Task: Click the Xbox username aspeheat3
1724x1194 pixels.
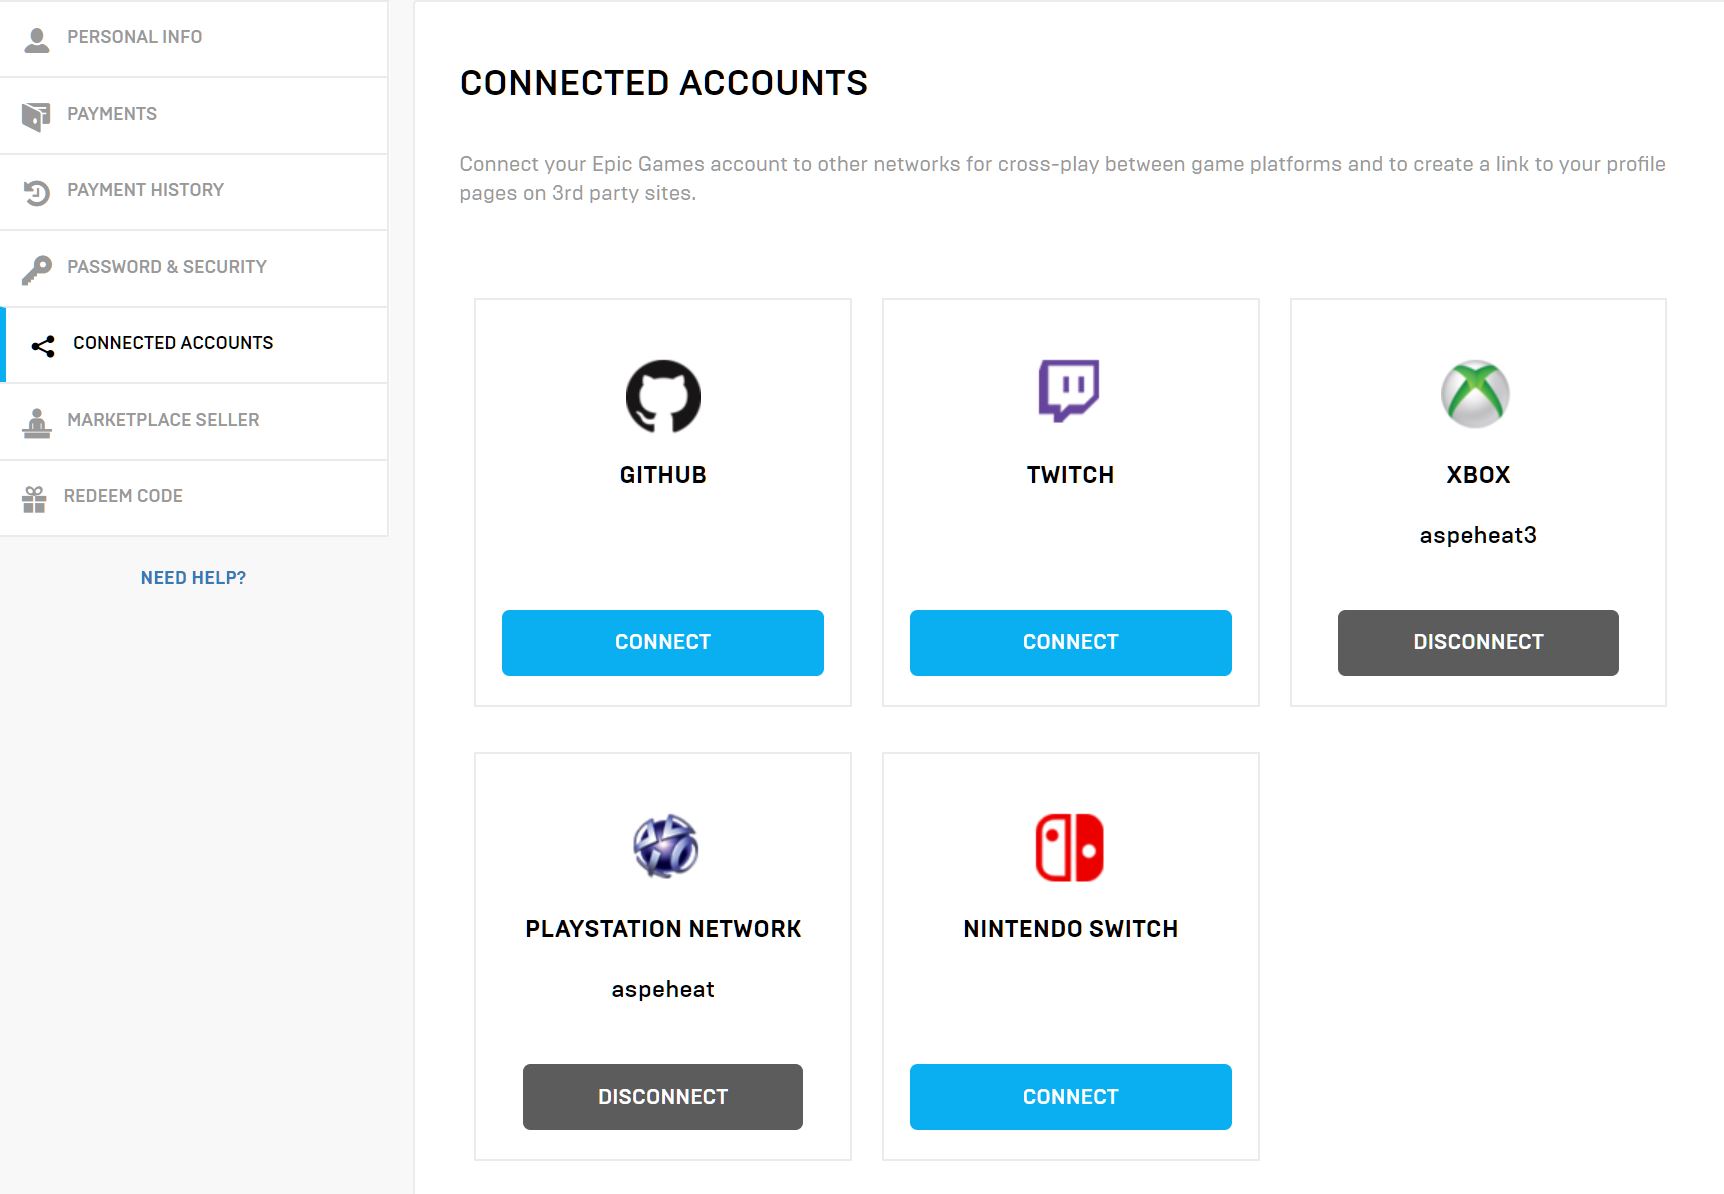Action: pos(1478,535)
